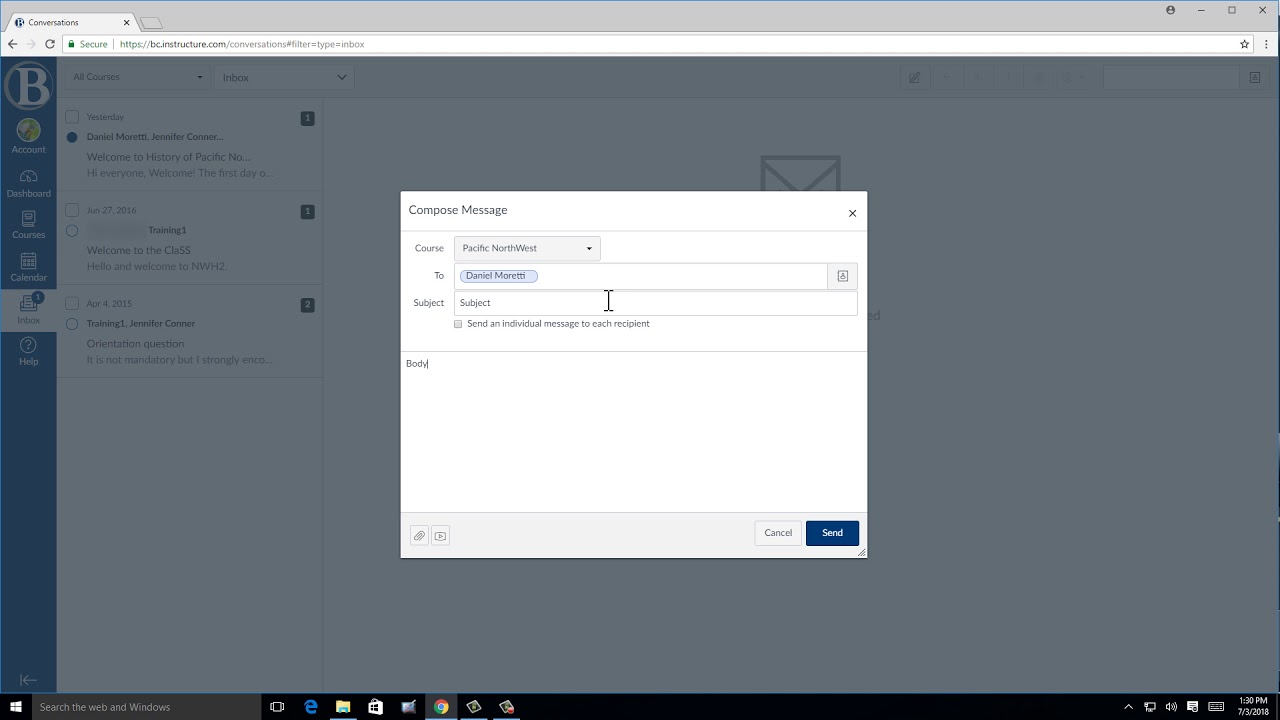The height and width of the screenshot is (720, 1280).
Task: Expand the Inbox mailbox type dropdown
Action: coord(285,77)
